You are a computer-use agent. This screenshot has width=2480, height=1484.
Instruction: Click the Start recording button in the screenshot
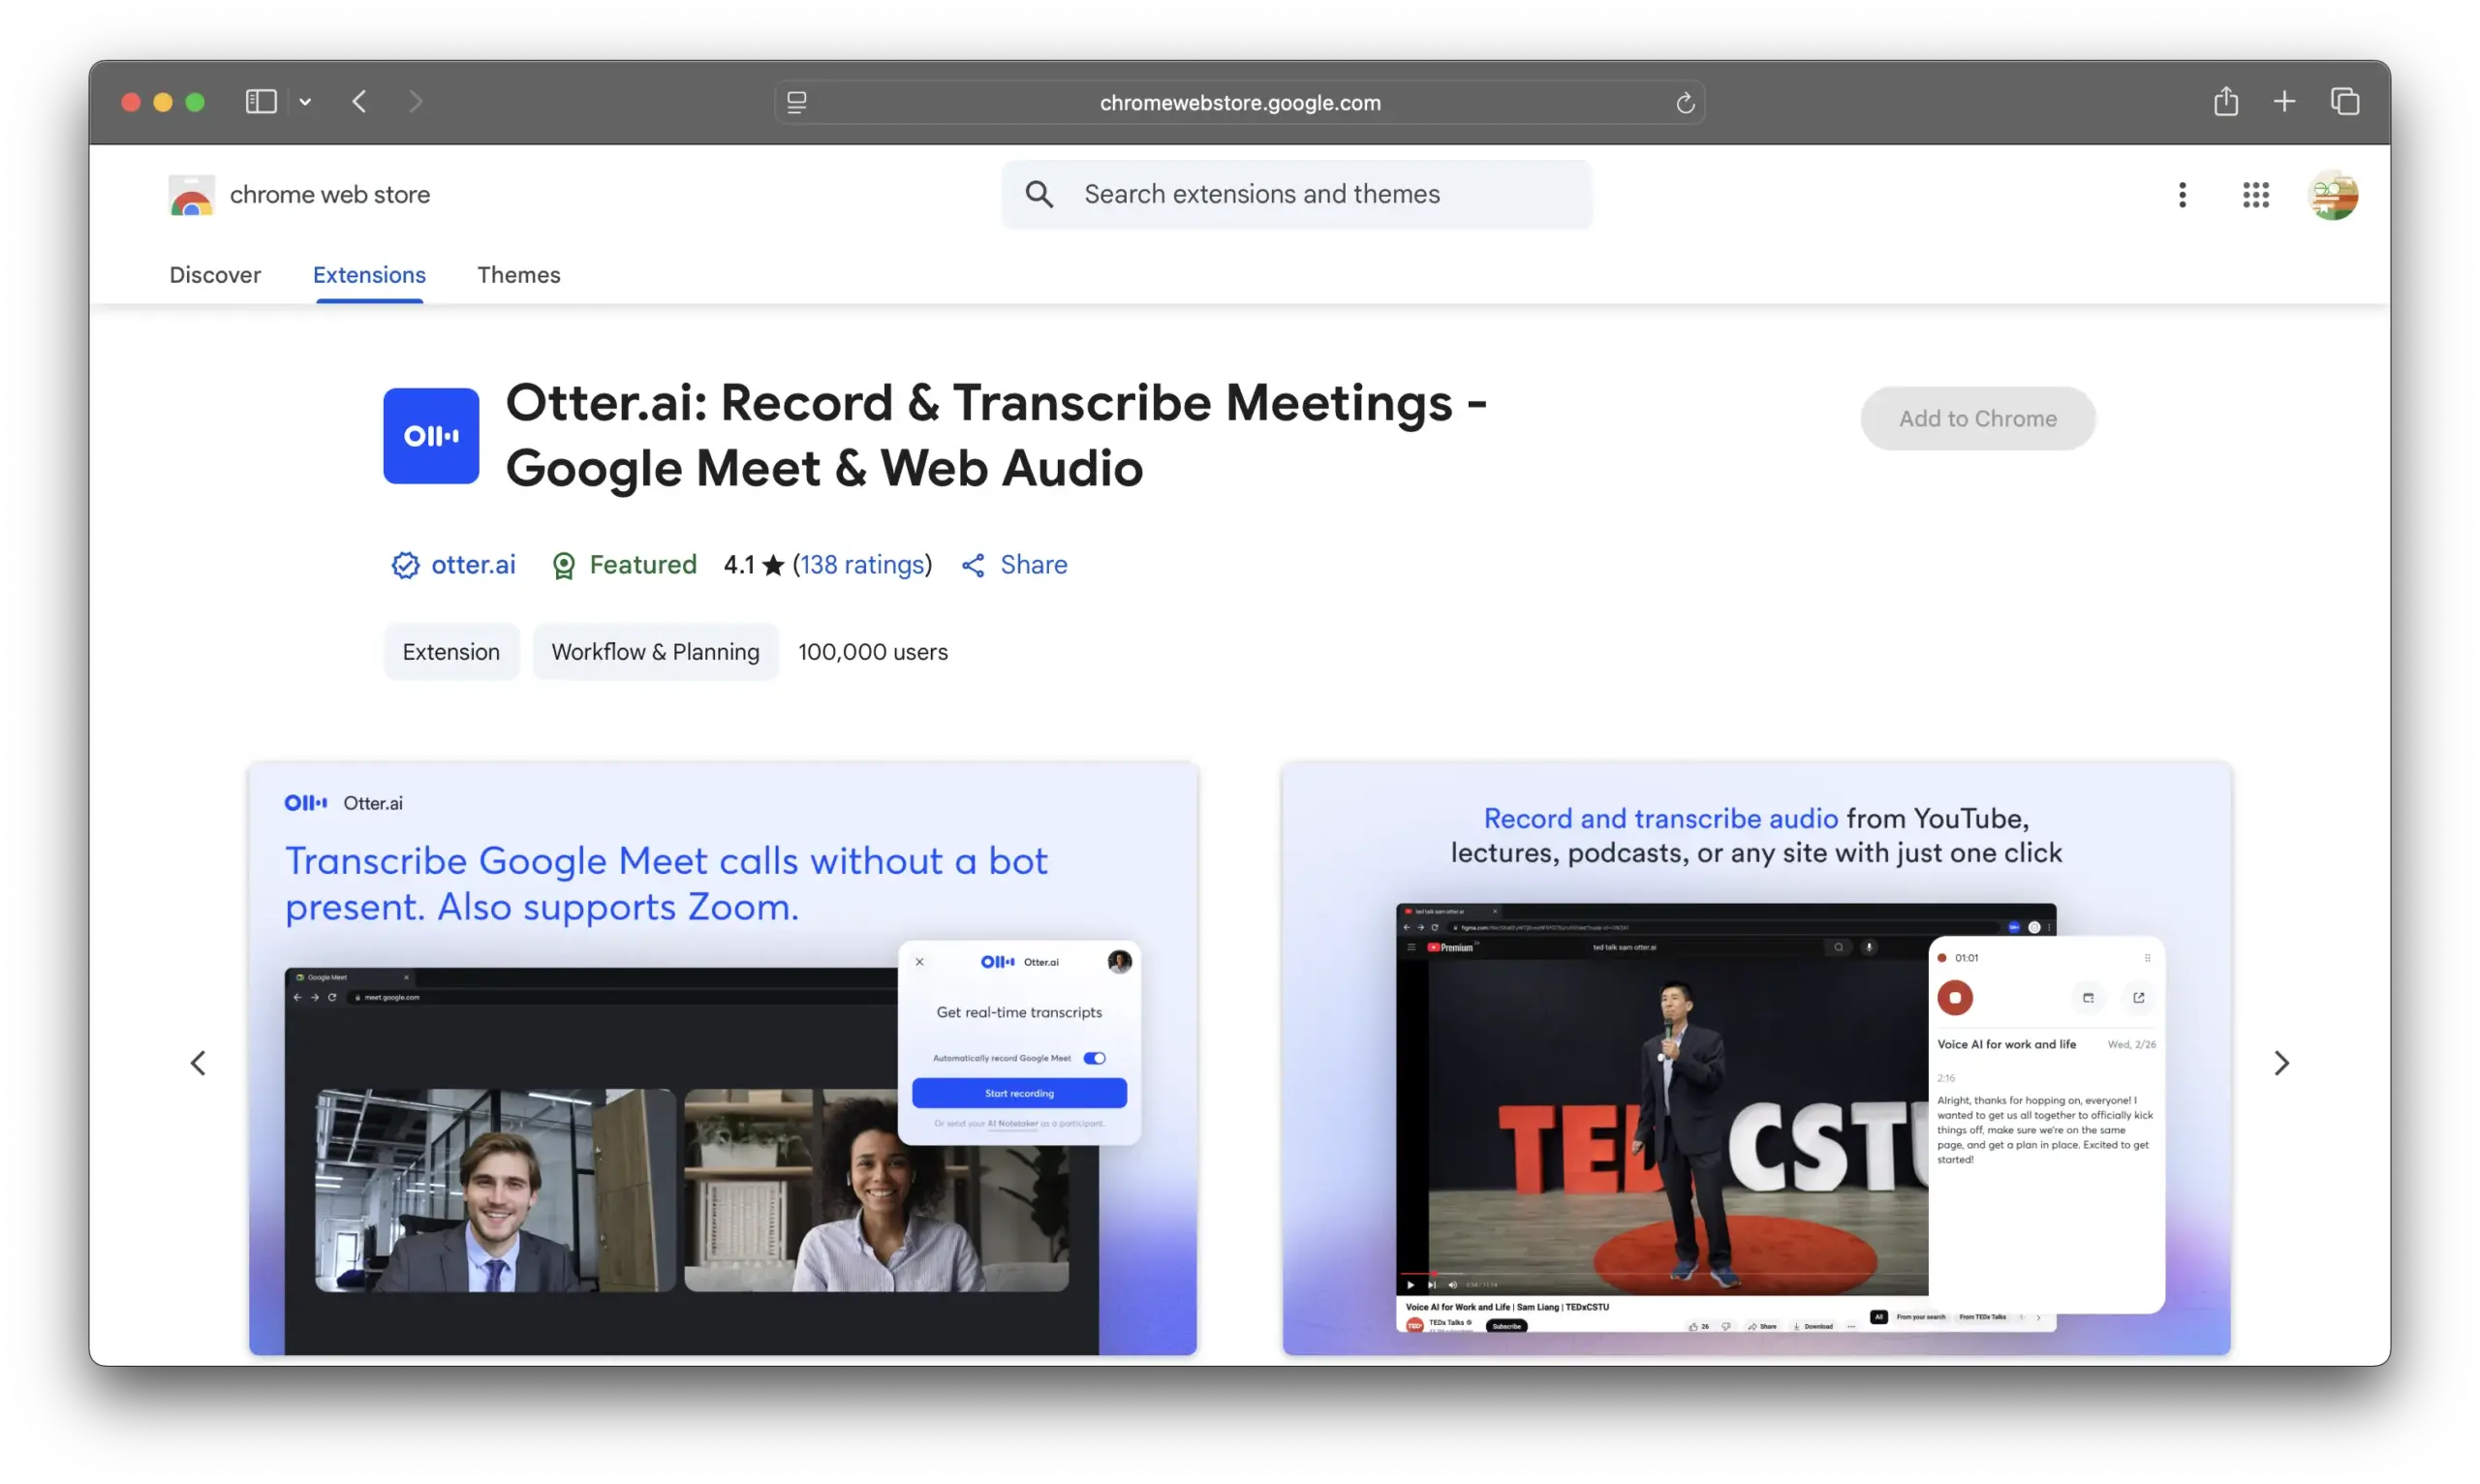click(1019, 1093)
